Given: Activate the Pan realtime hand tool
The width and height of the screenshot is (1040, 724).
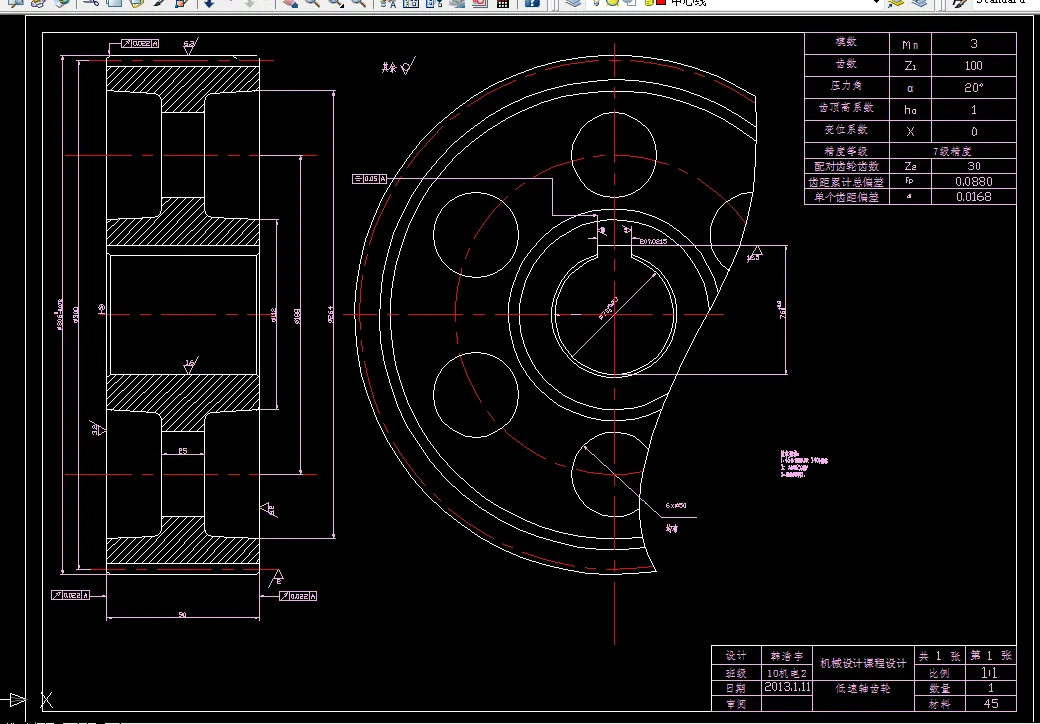Looking at the screenshot, I should (290, 3).
